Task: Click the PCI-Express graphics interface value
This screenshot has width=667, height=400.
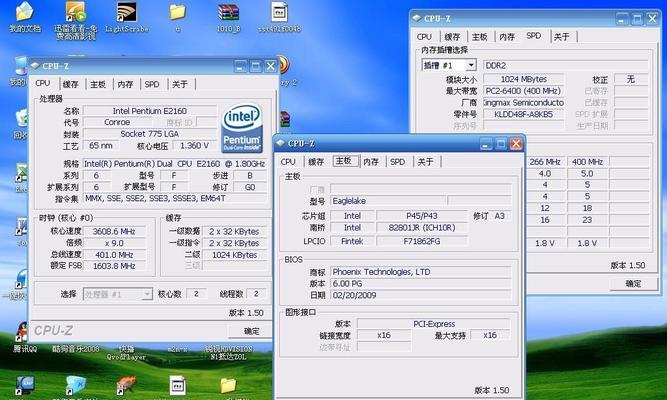Action: [x=434, y=324]
